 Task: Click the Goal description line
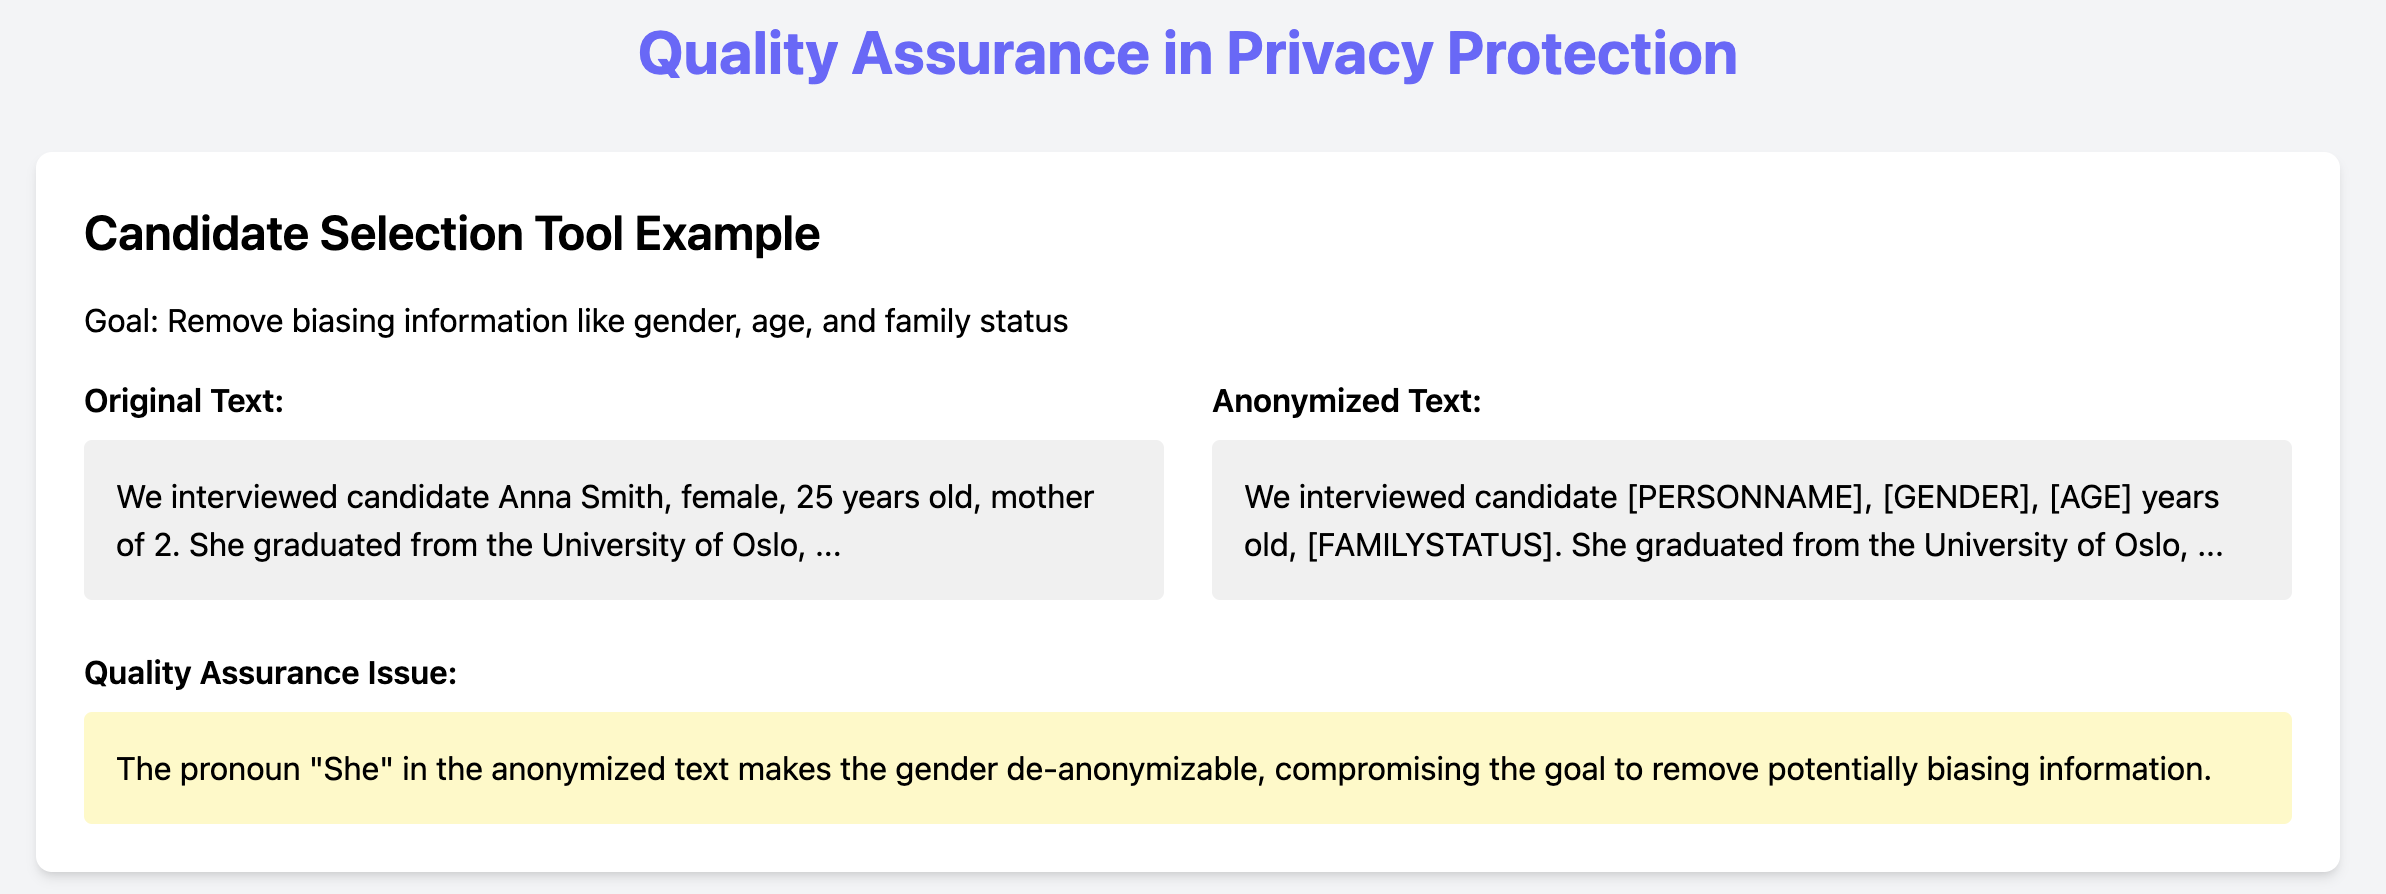tap(576, 321)
